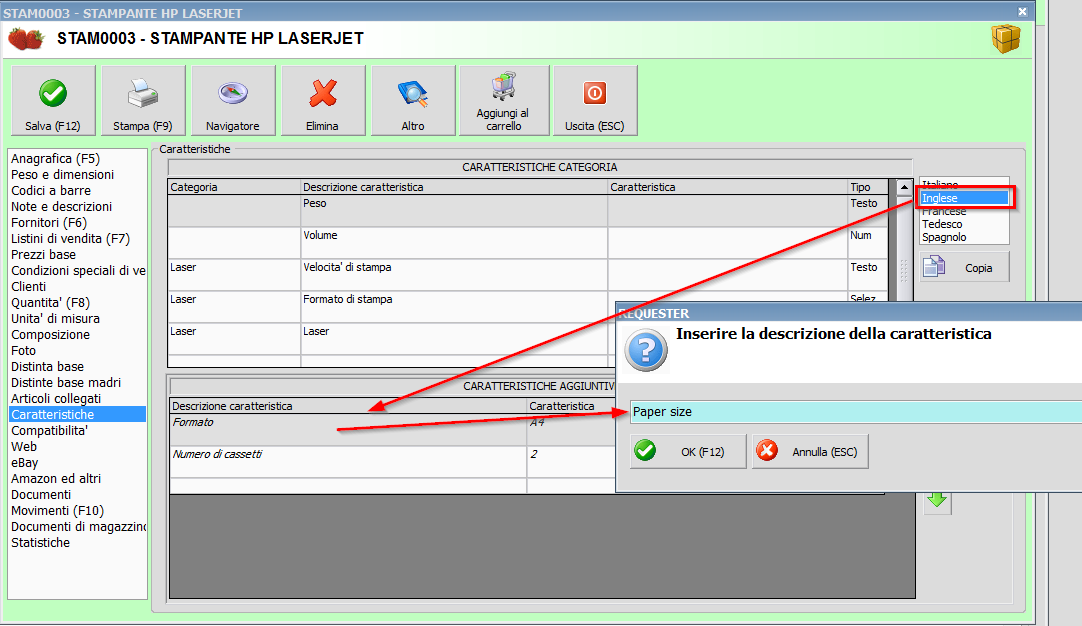Click the Volume row description cell
The image size is (1082, 626).
pyautogui.click(x=454, y=243)
